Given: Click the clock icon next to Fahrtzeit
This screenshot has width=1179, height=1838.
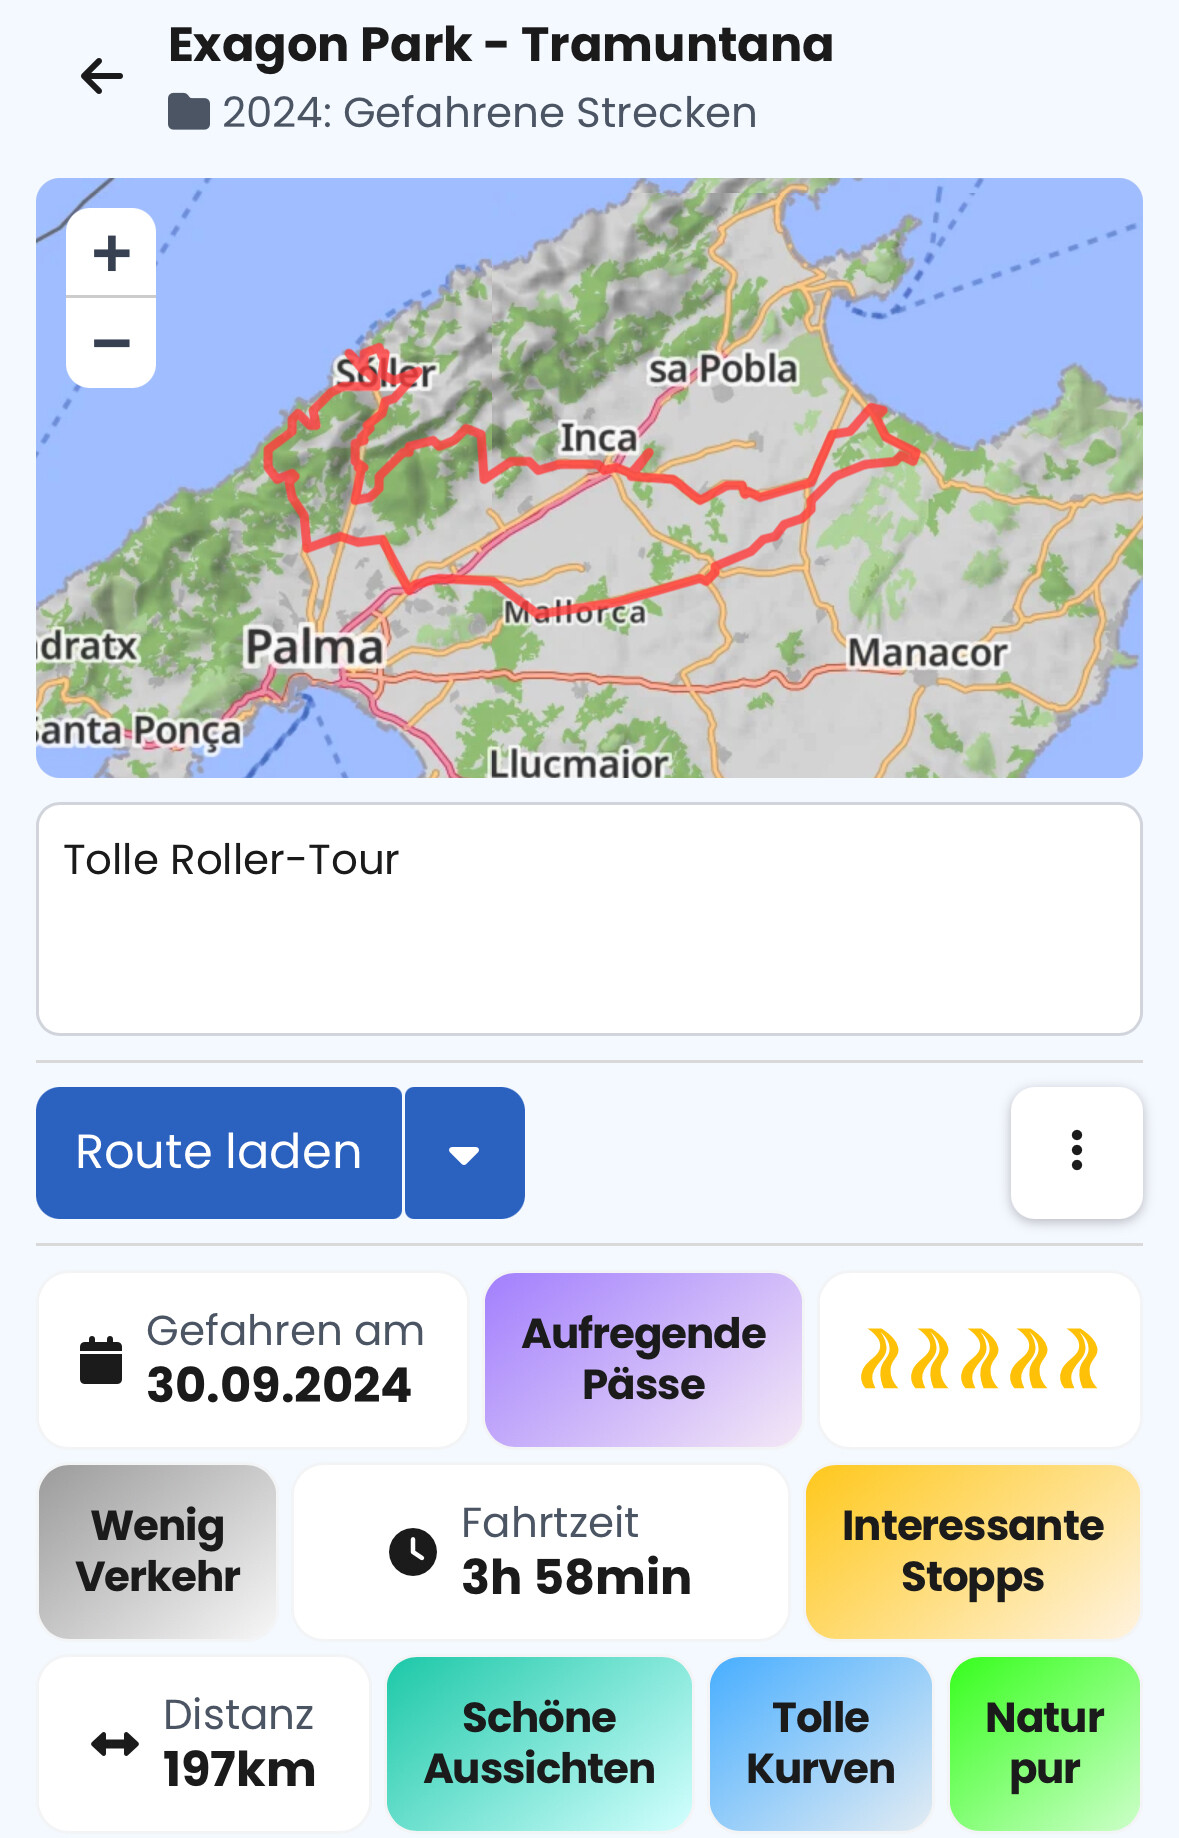Looking at the screenshot, I should coord(413,1552).
